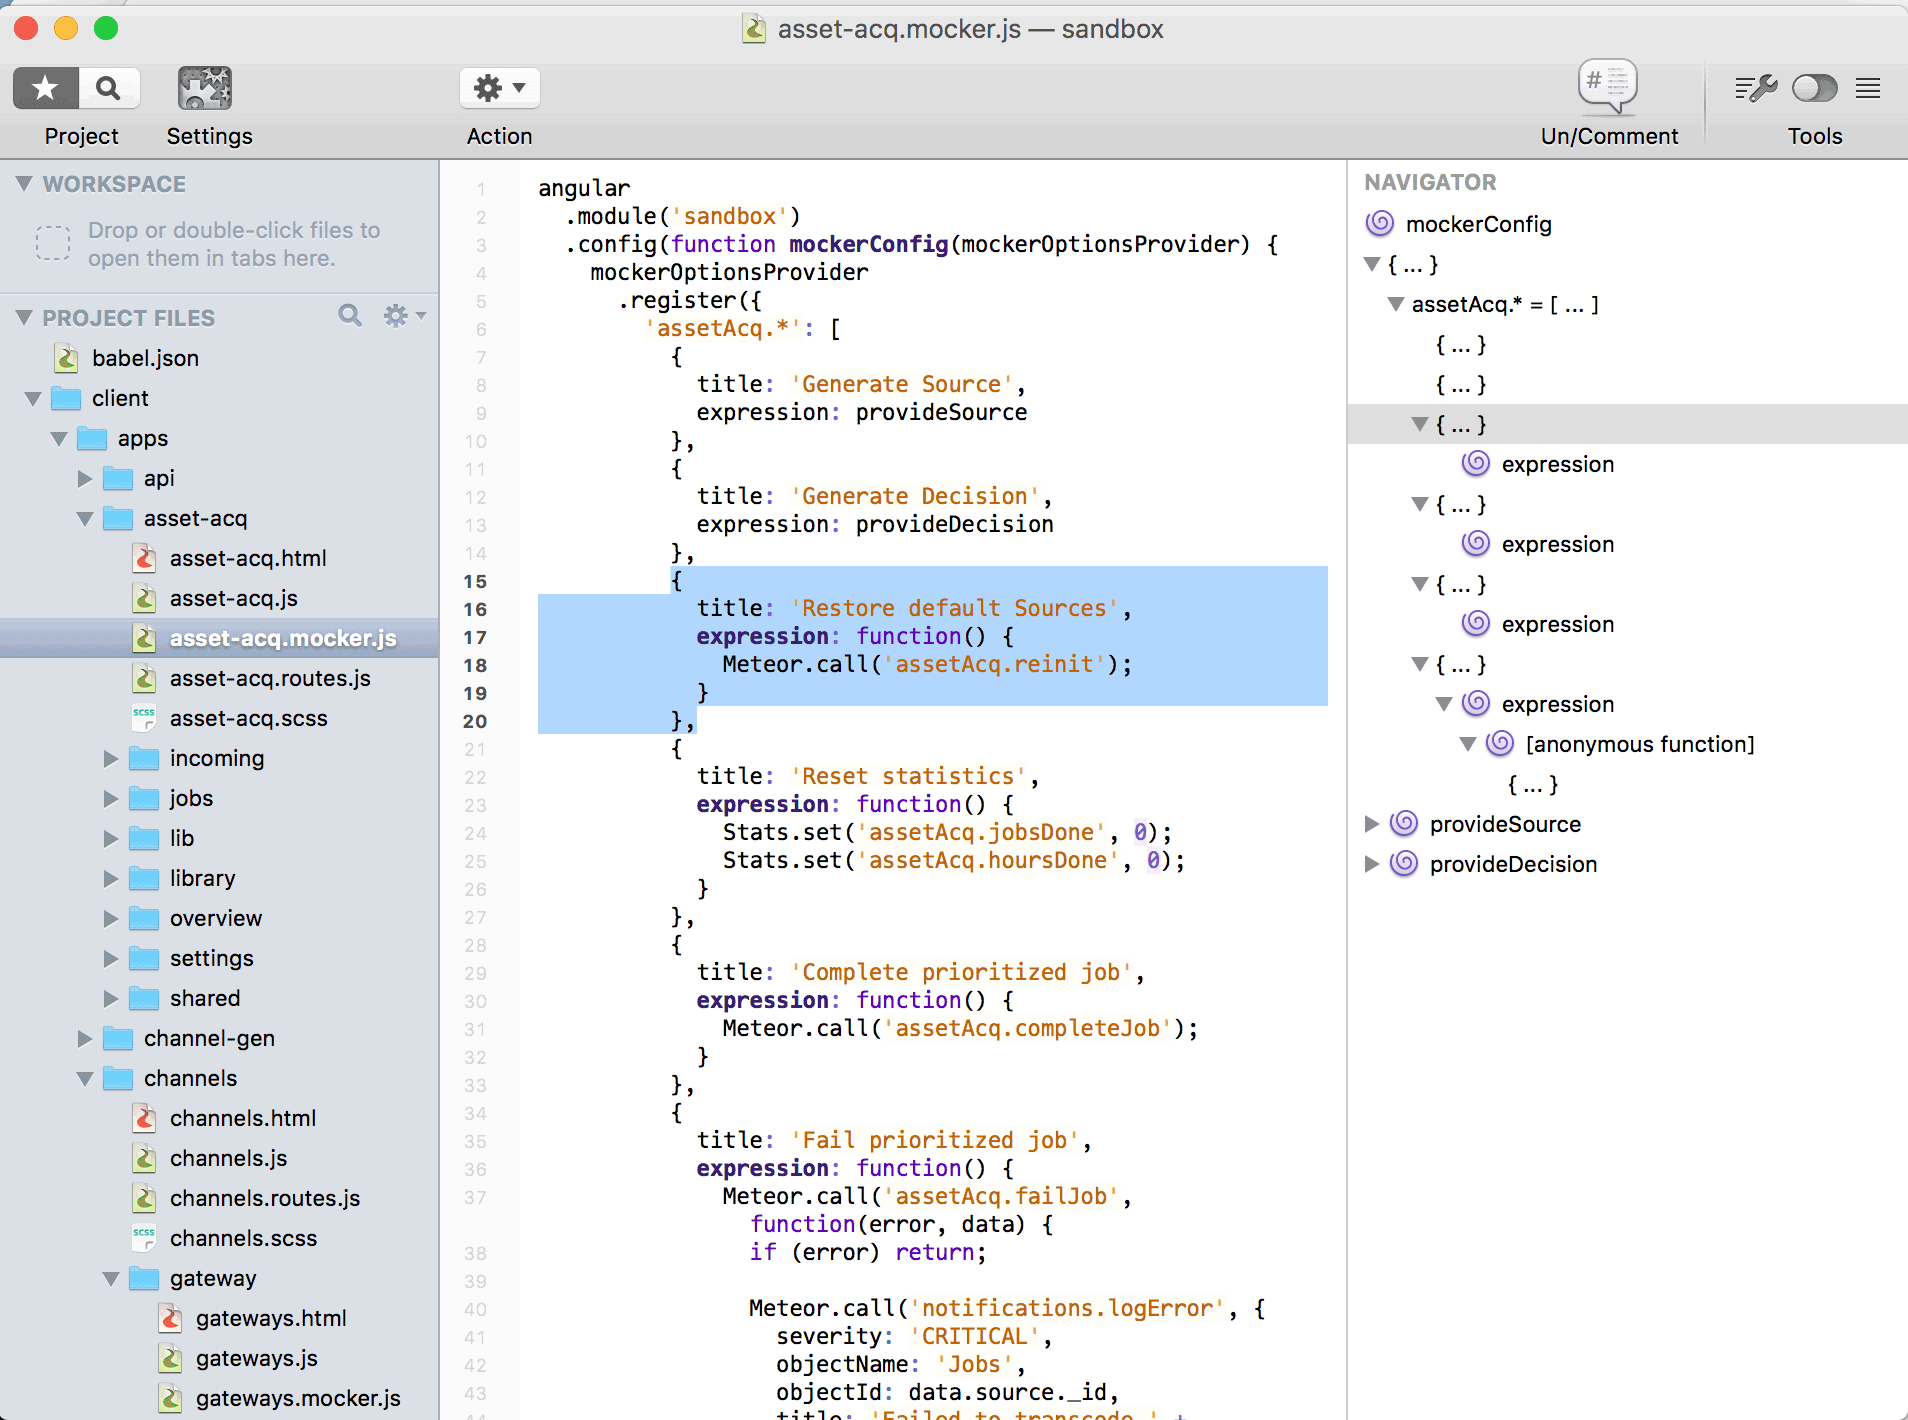The image size is (1908, 1420).
Task: Open asset-acq.js file
Action: [234, 598]
